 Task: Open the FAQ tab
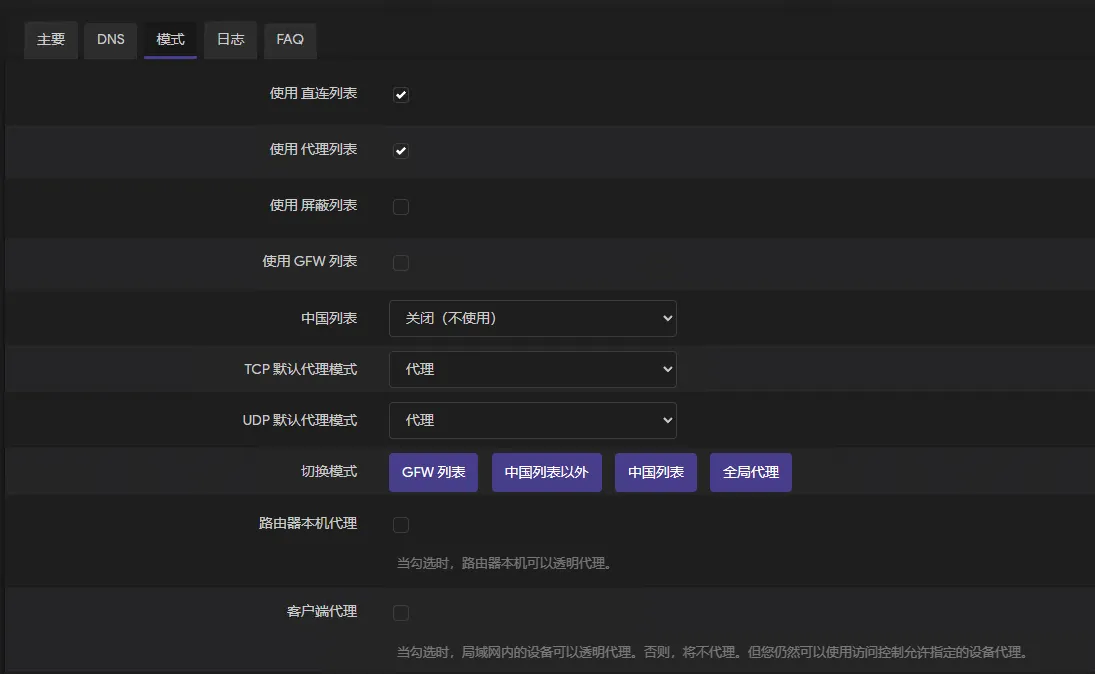pos(290,40)
